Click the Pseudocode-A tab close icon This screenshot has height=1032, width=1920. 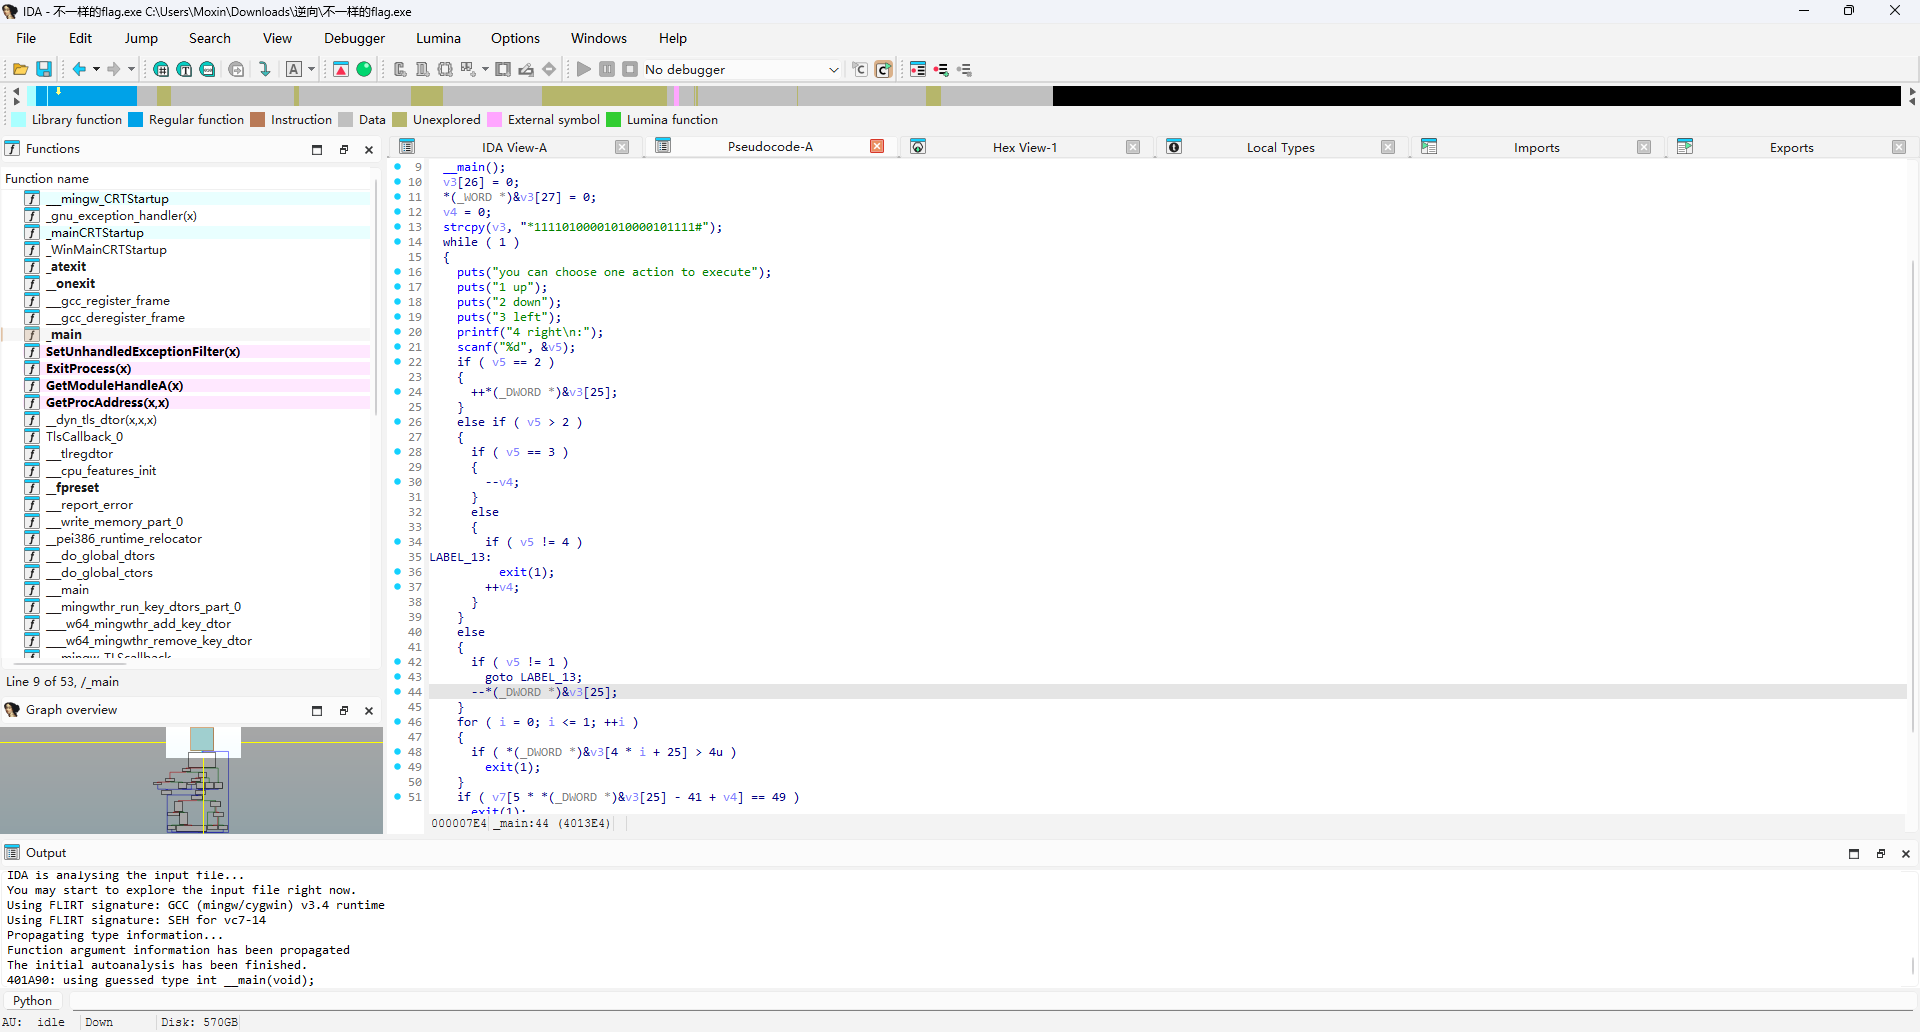(877, 147)
